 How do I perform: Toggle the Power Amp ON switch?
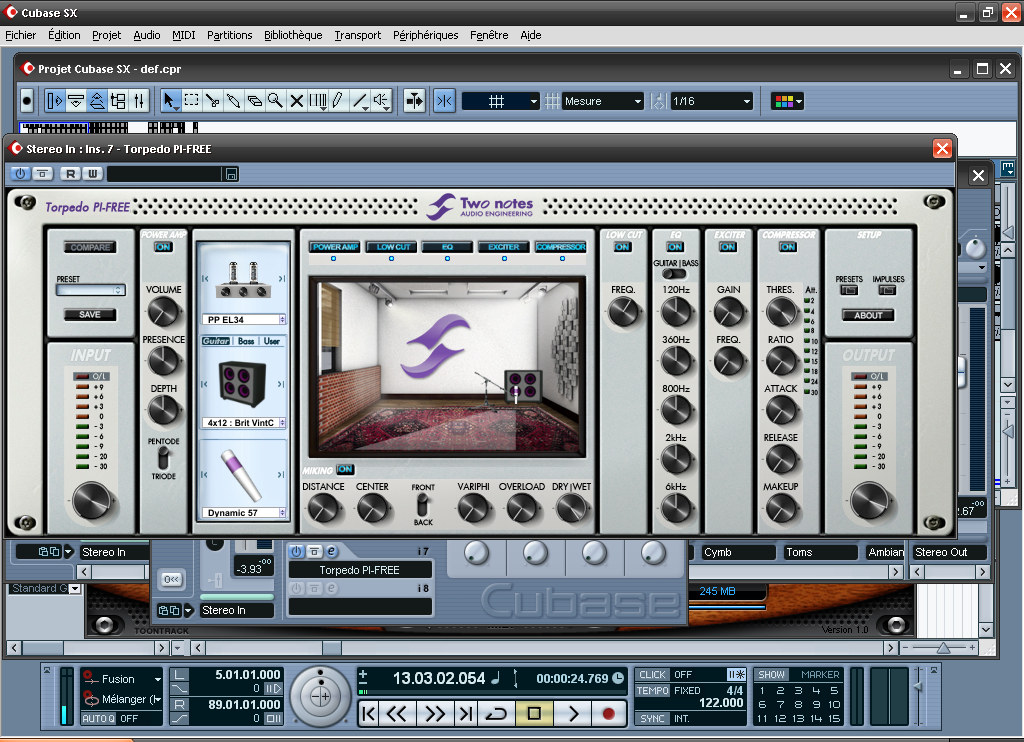(x=163, y=247)
